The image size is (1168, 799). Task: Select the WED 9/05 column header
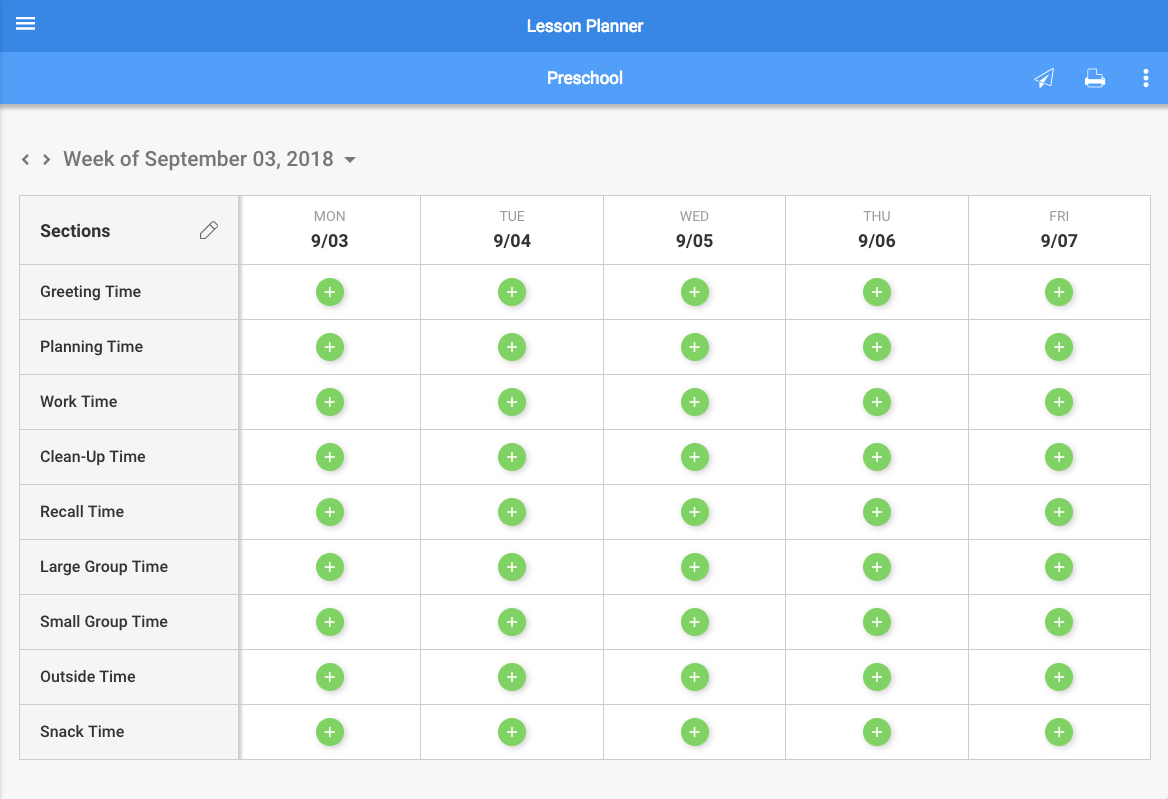(x=694, y=229)
